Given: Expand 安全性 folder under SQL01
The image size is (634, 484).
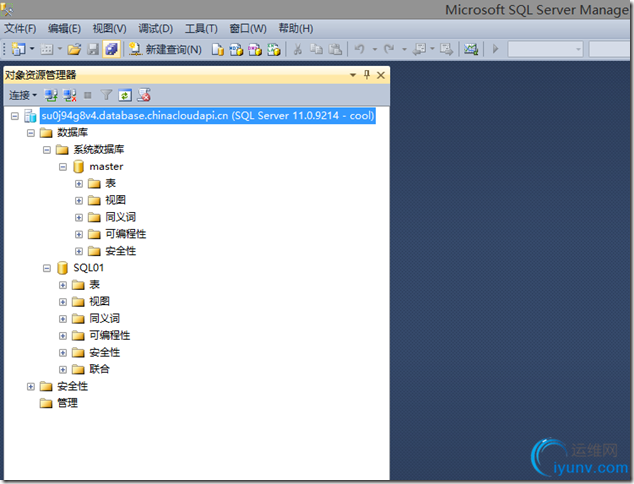Looking at the screenshot, I should (x=63, y=353).
